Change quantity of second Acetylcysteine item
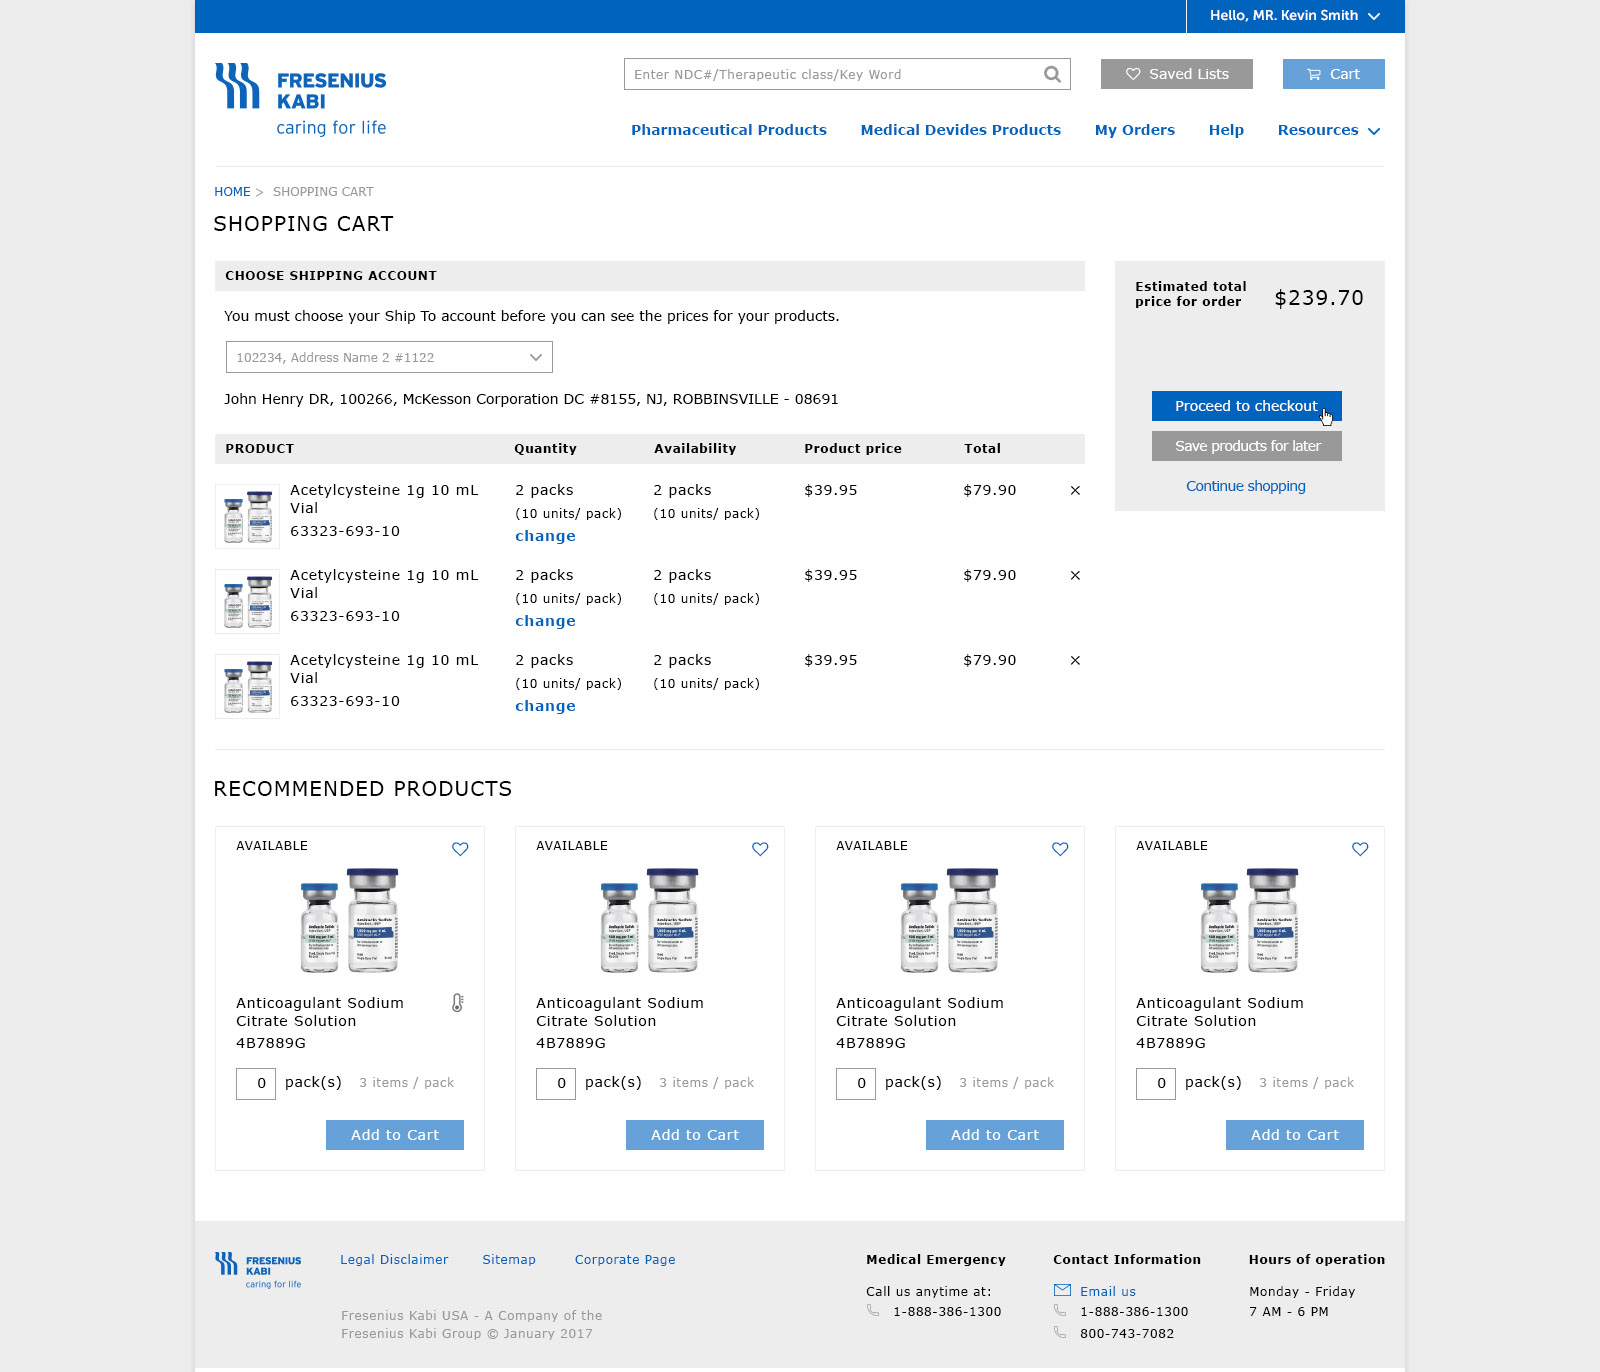1600x1372 pixels. 545,621
